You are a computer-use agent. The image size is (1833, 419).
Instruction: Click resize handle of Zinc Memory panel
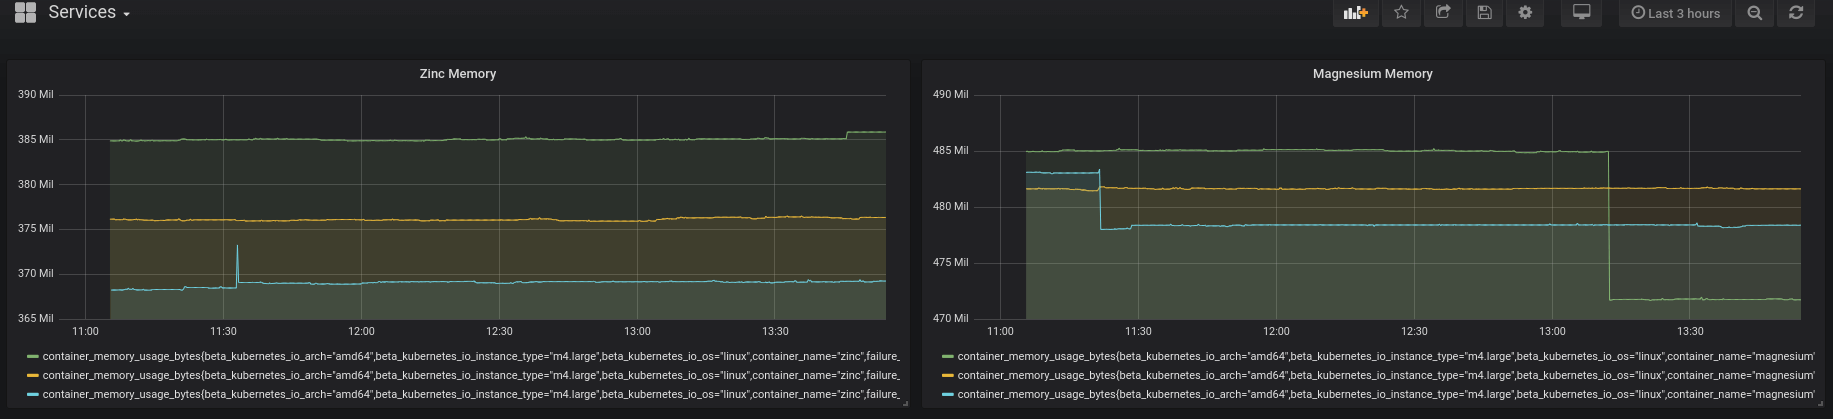click(905, 404)
